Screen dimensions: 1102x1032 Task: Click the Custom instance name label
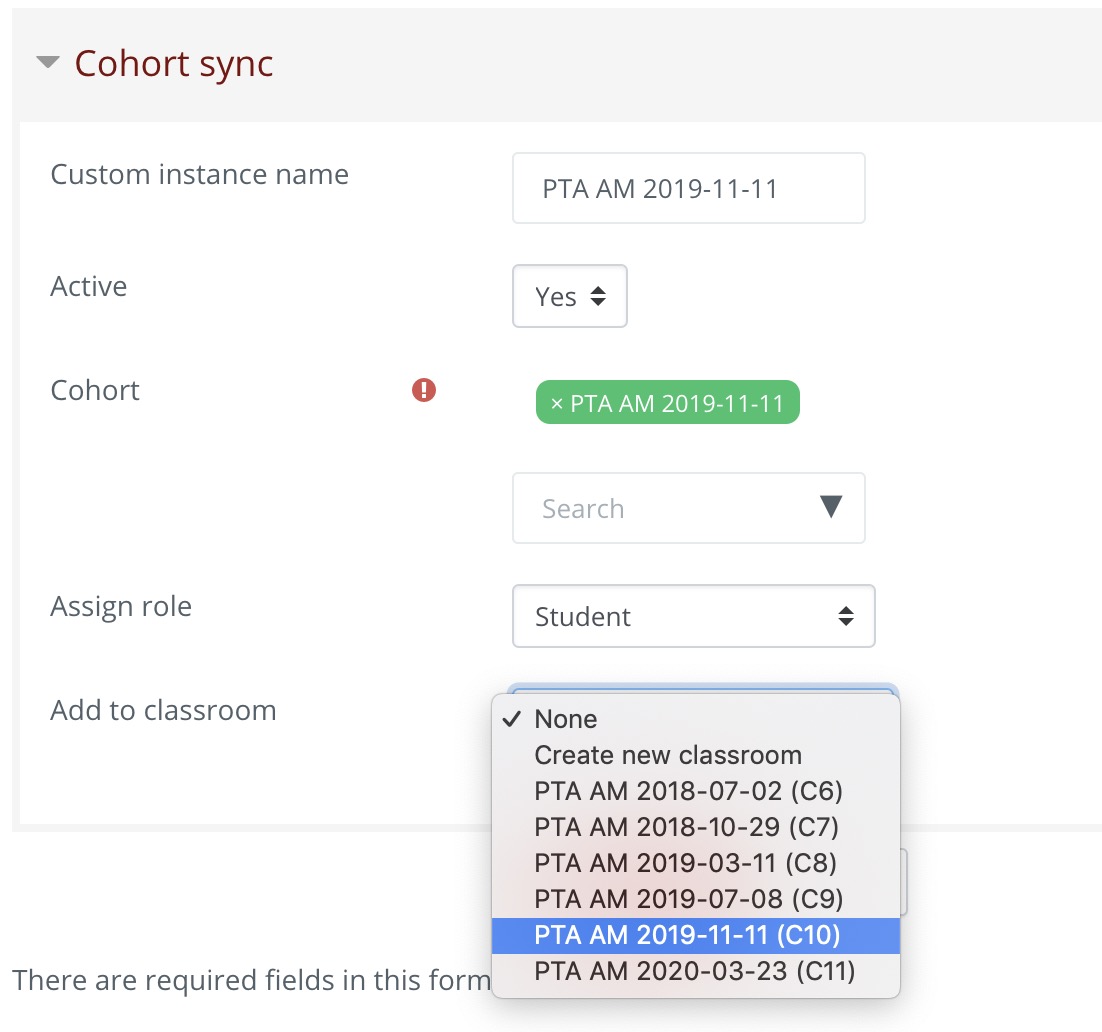tap(199, 174)
